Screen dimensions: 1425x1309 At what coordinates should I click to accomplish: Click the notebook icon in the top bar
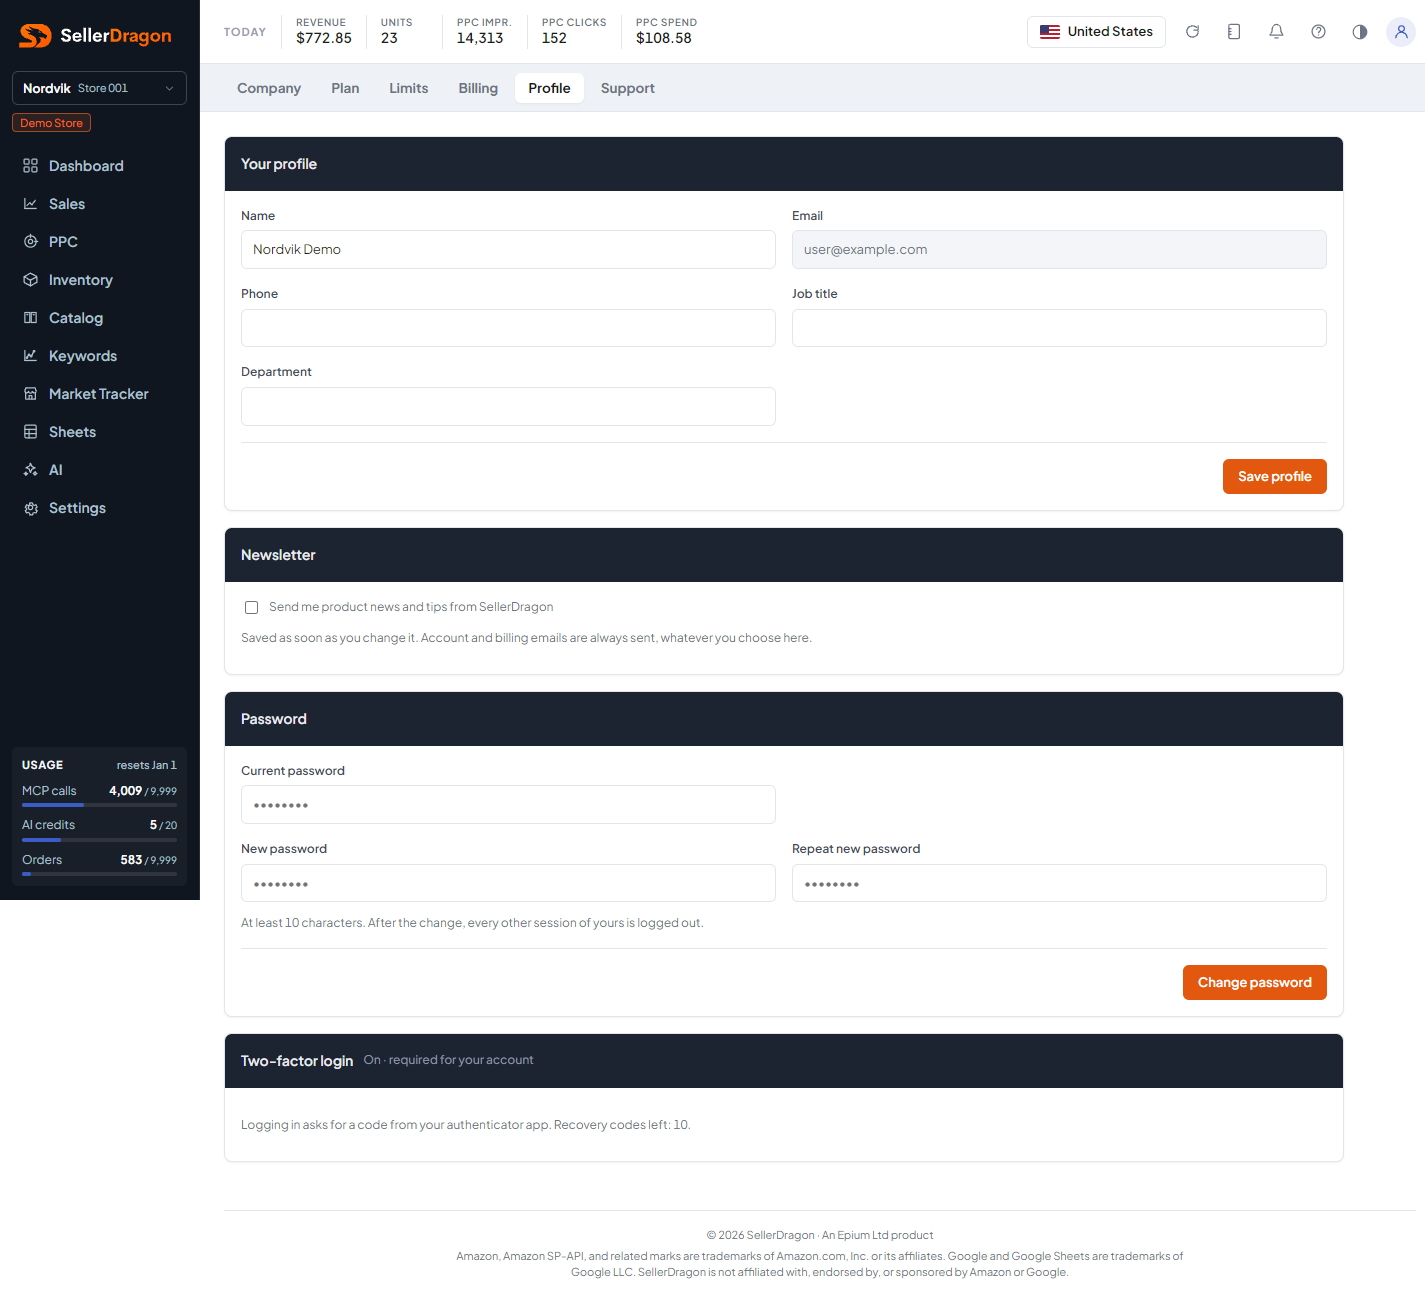tap(1234, 32)
